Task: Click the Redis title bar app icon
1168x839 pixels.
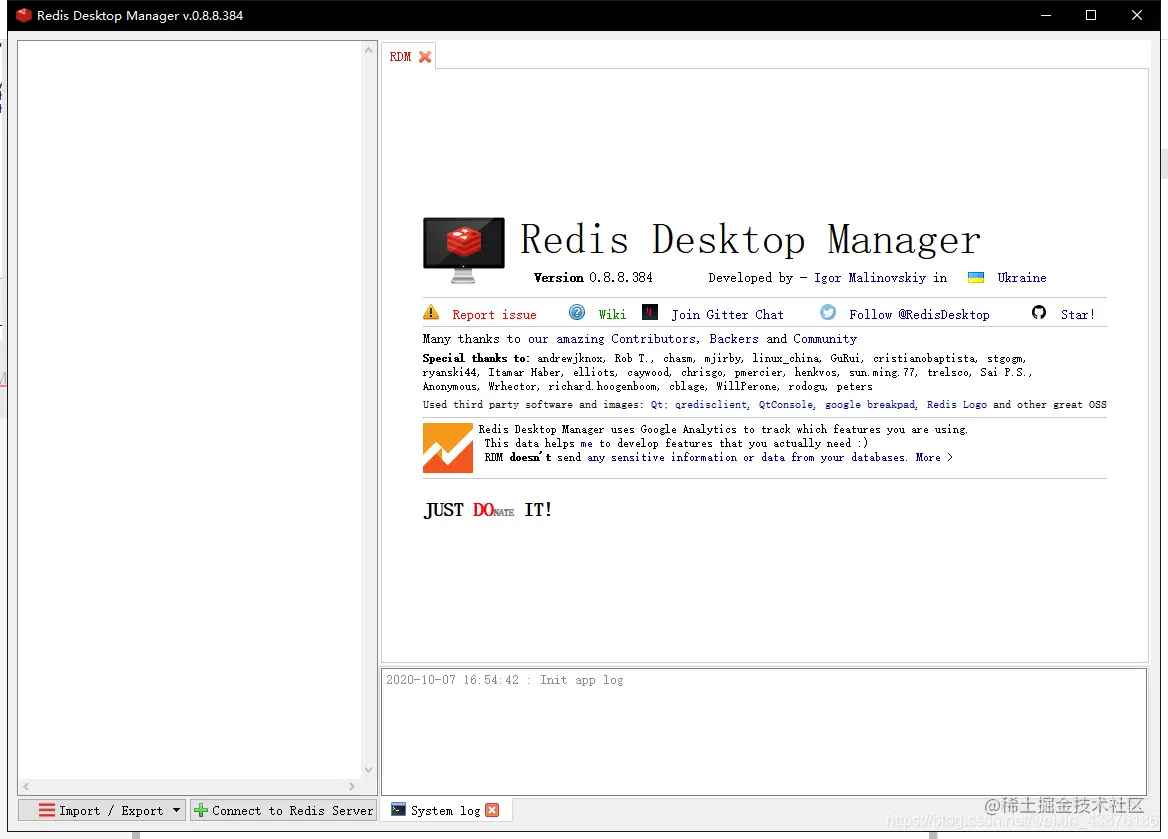Action: (24, 15)
